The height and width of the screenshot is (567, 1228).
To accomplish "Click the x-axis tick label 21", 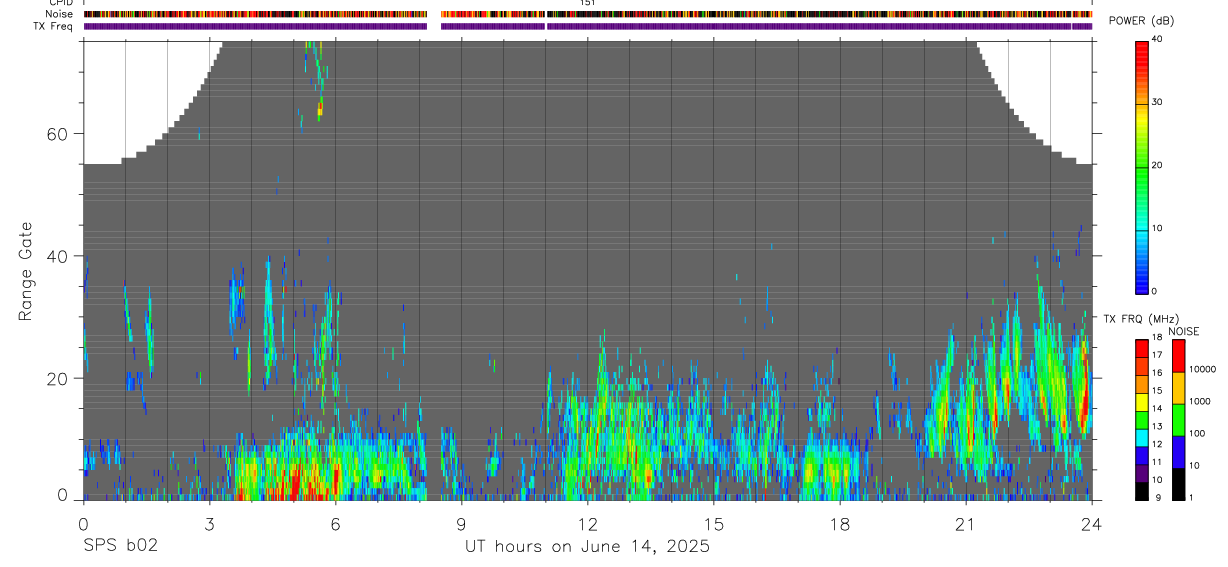I will (965, 524).
